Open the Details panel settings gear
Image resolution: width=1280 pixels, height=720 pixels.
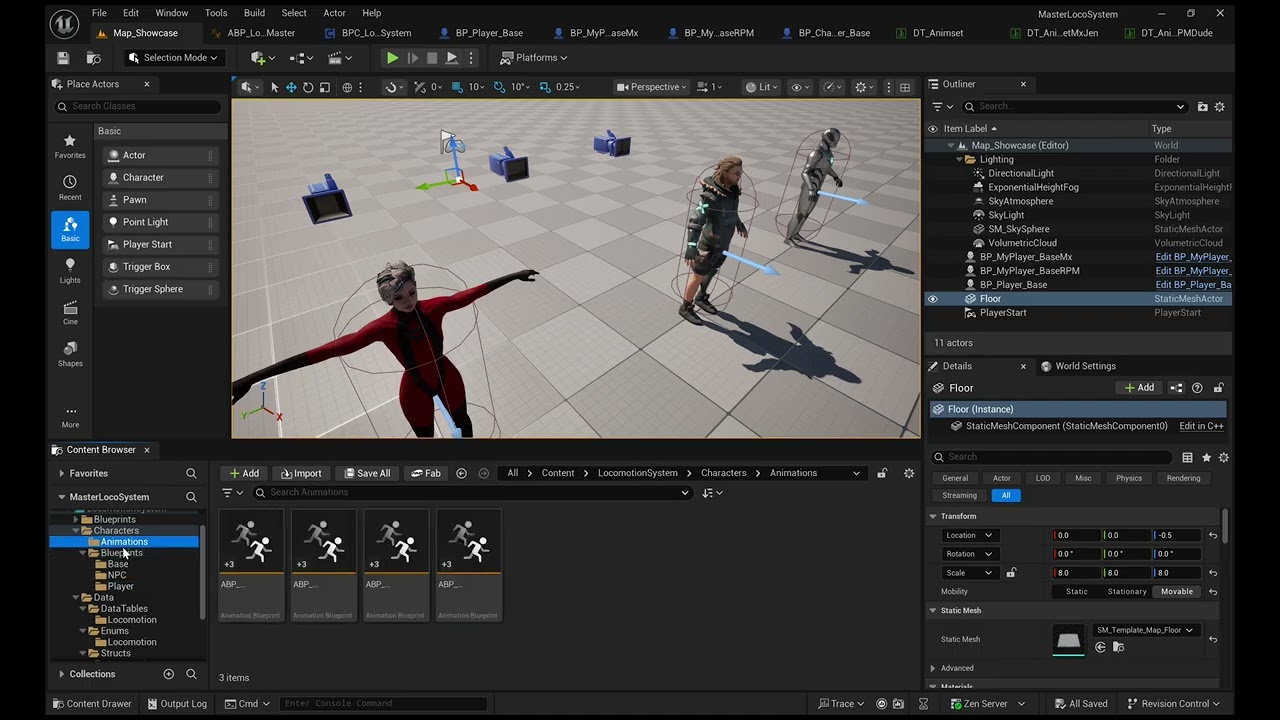[1223, 457]
